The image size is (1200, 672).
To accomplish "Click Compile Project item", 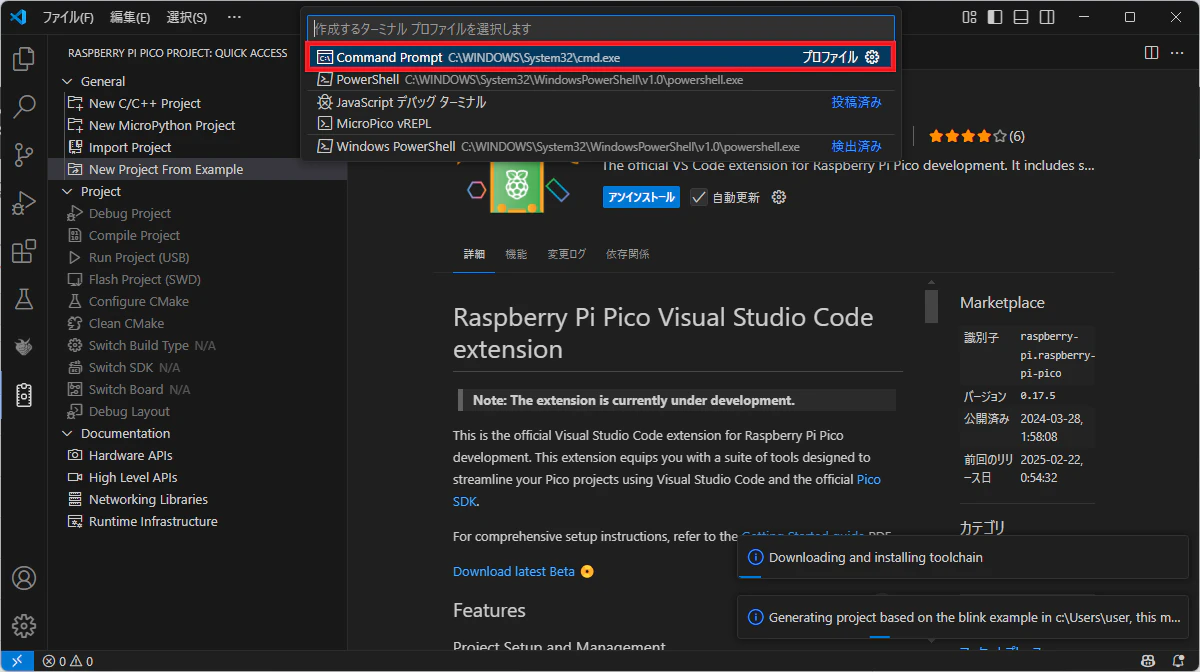I will click(134, 235).
